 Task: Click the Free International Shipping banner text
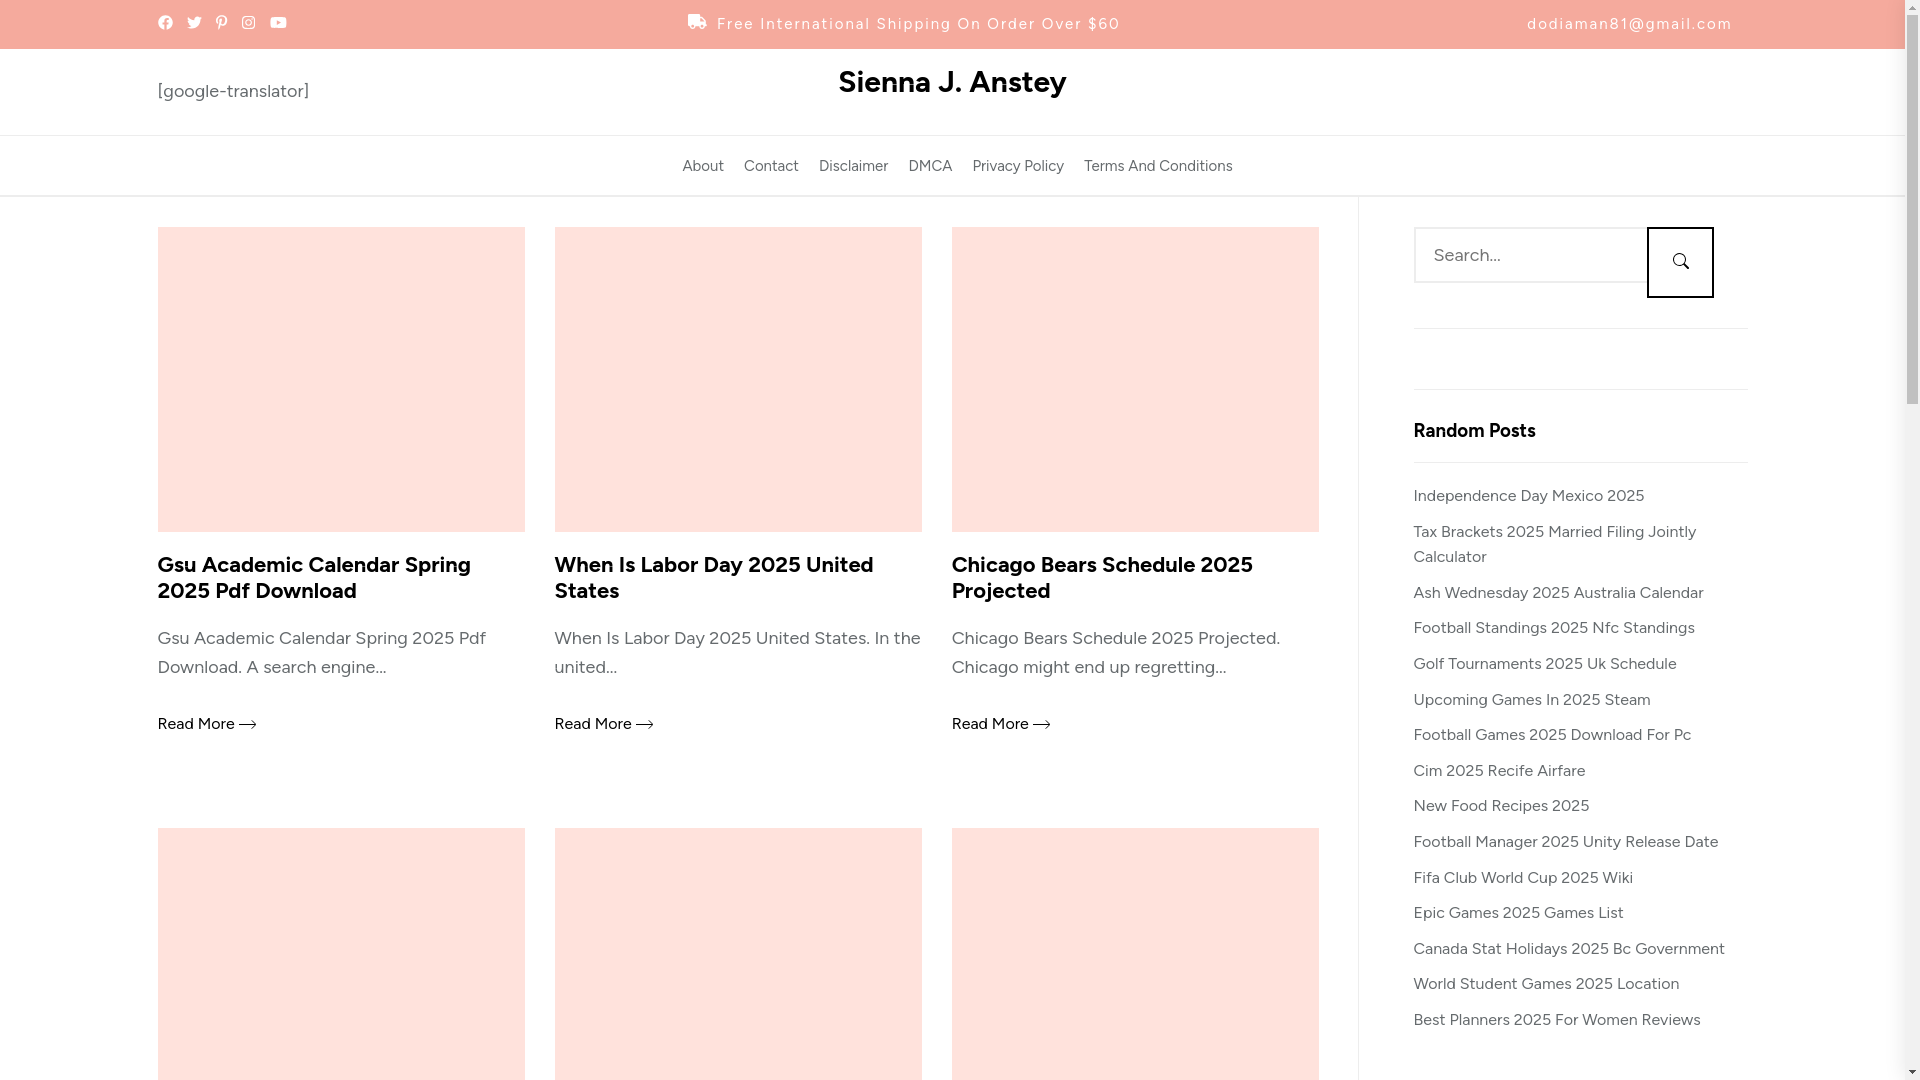(918, 24)
